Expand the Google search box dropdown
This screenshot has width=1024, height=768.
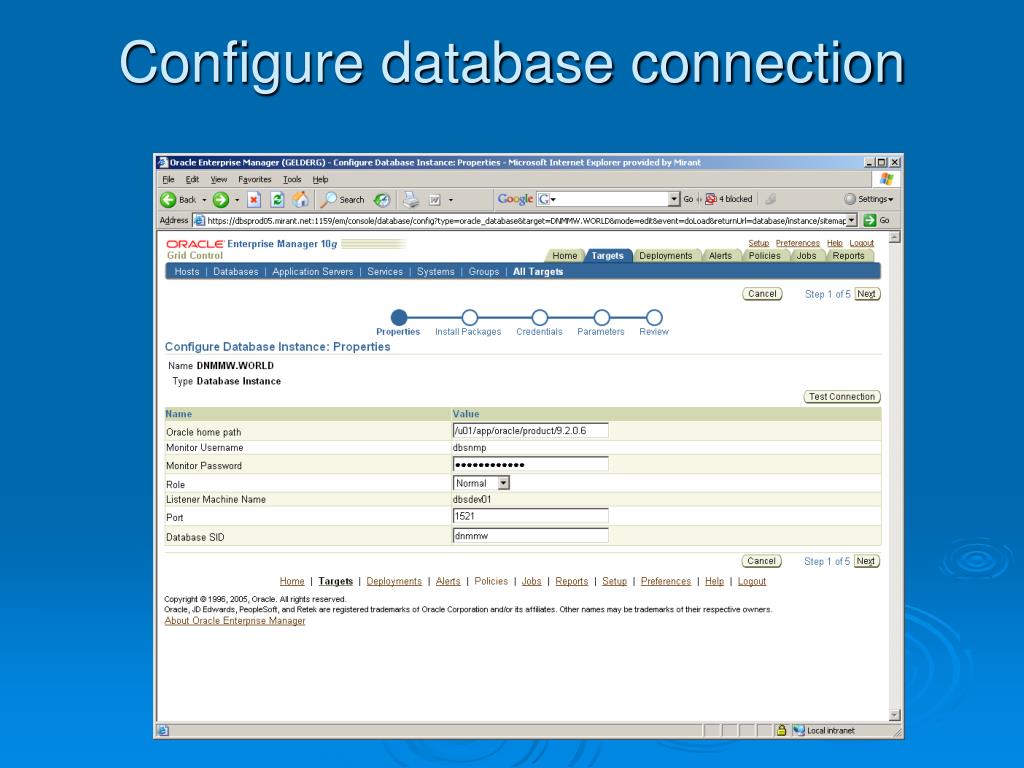(674, 199)
